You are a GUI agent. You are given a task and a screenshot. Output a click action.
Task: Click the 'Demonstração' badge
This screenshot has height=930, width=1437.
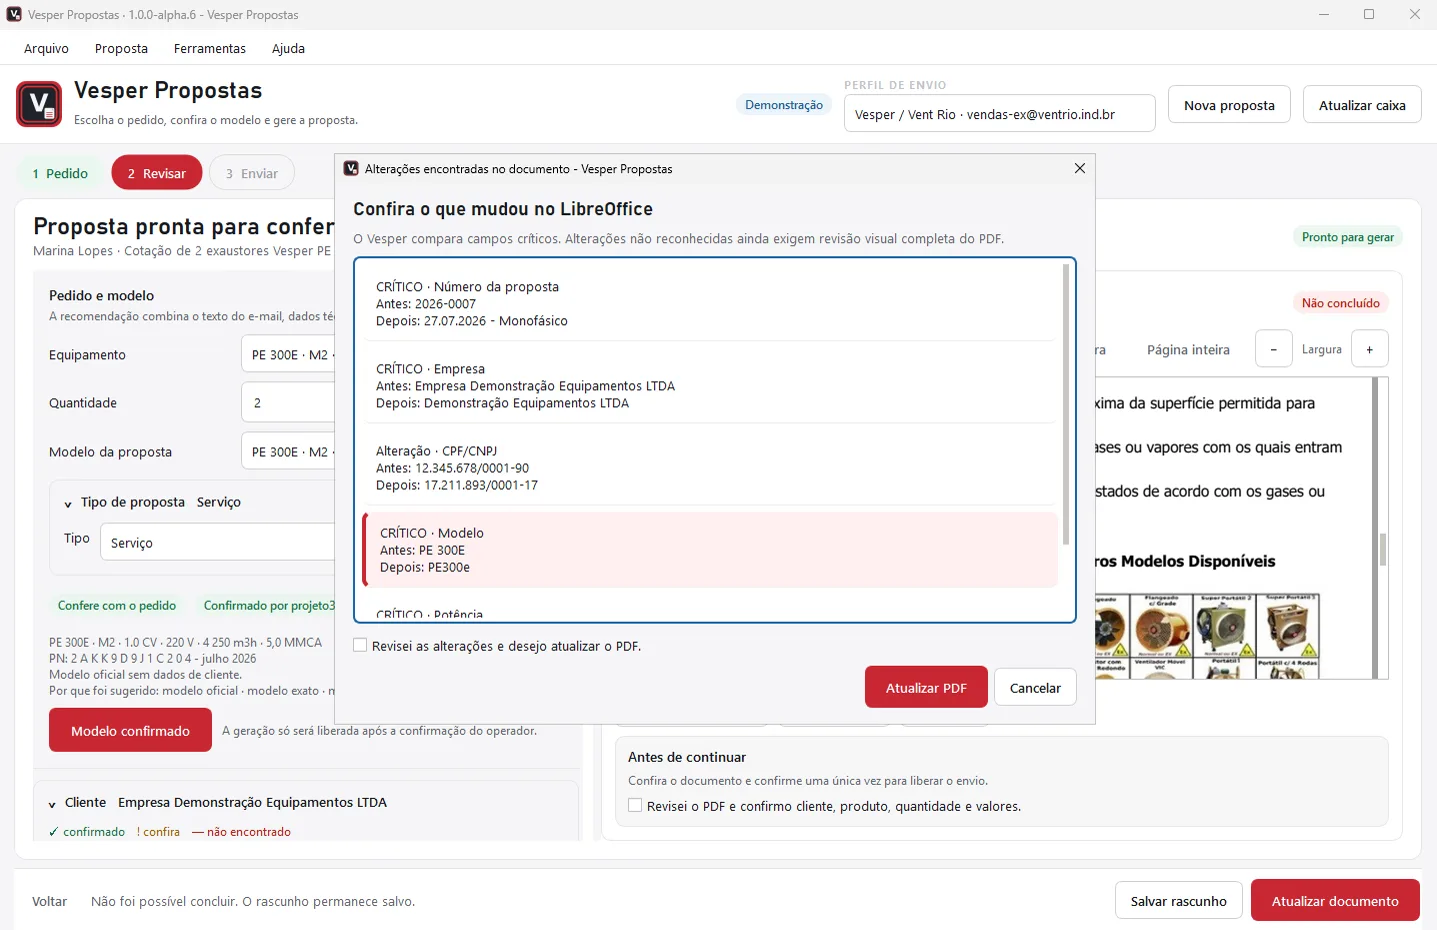coord(784,105)
